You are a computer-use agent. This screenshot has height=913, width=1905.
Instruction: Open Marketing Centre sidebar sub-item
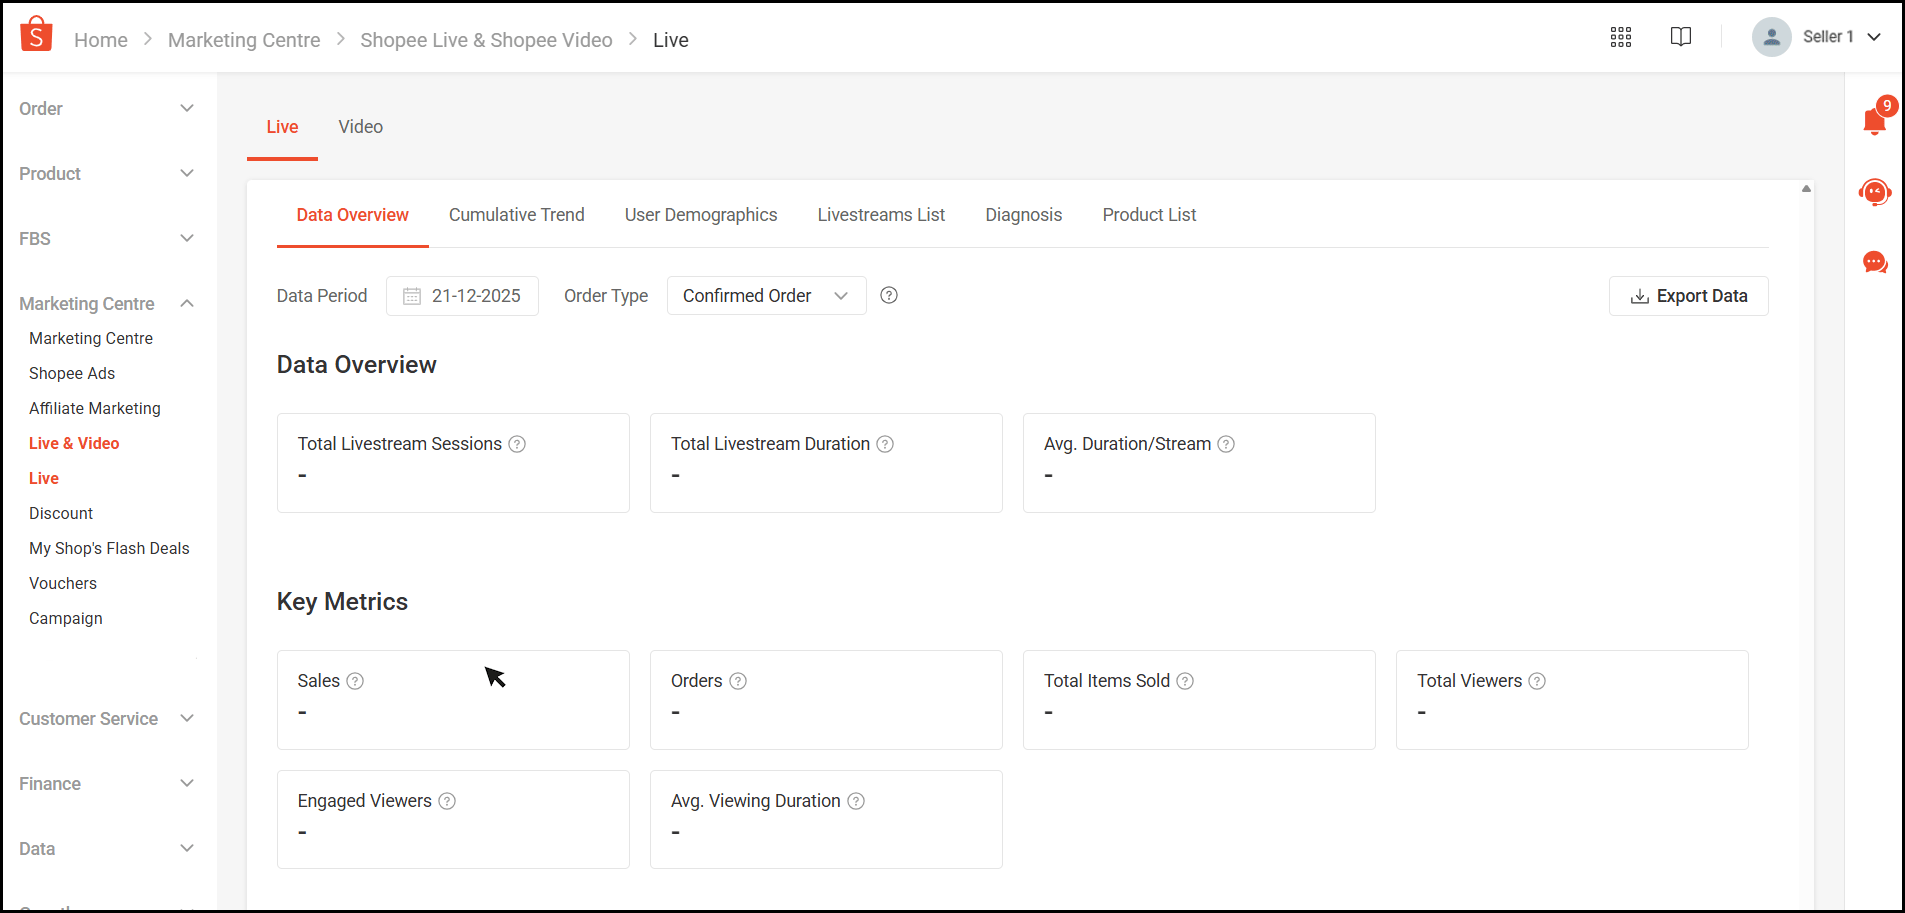[91, 338]
